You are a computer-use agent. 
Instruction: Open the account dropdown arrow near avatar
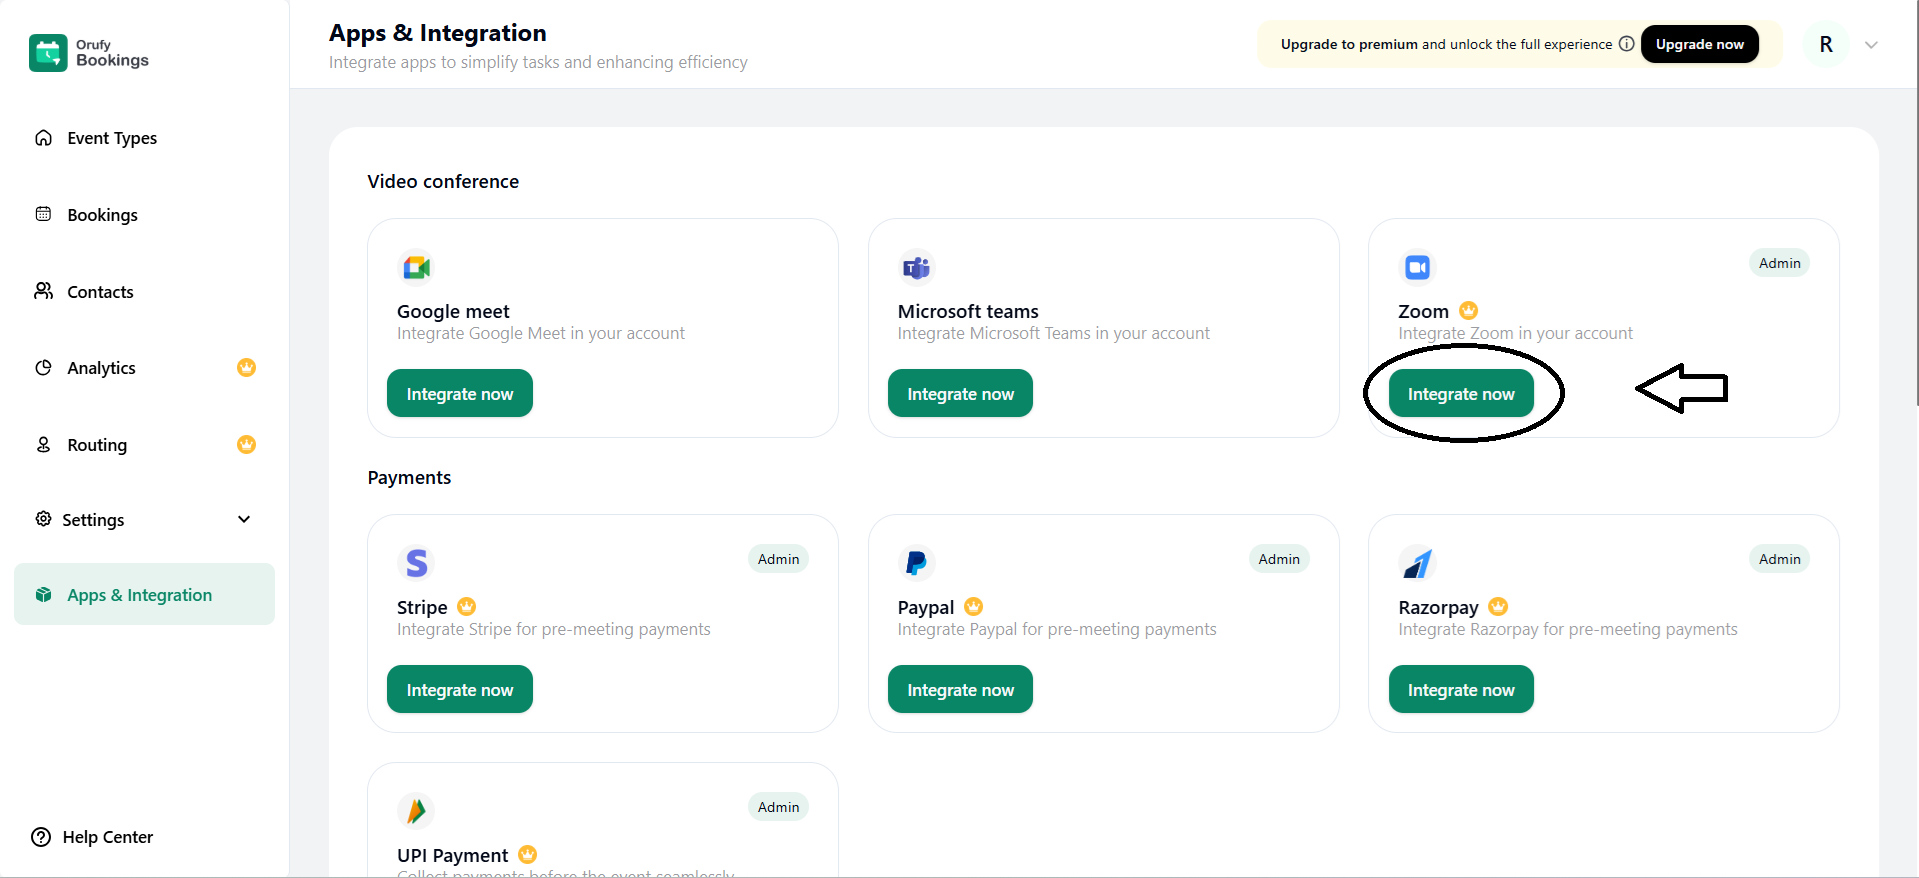point(1871,45)
